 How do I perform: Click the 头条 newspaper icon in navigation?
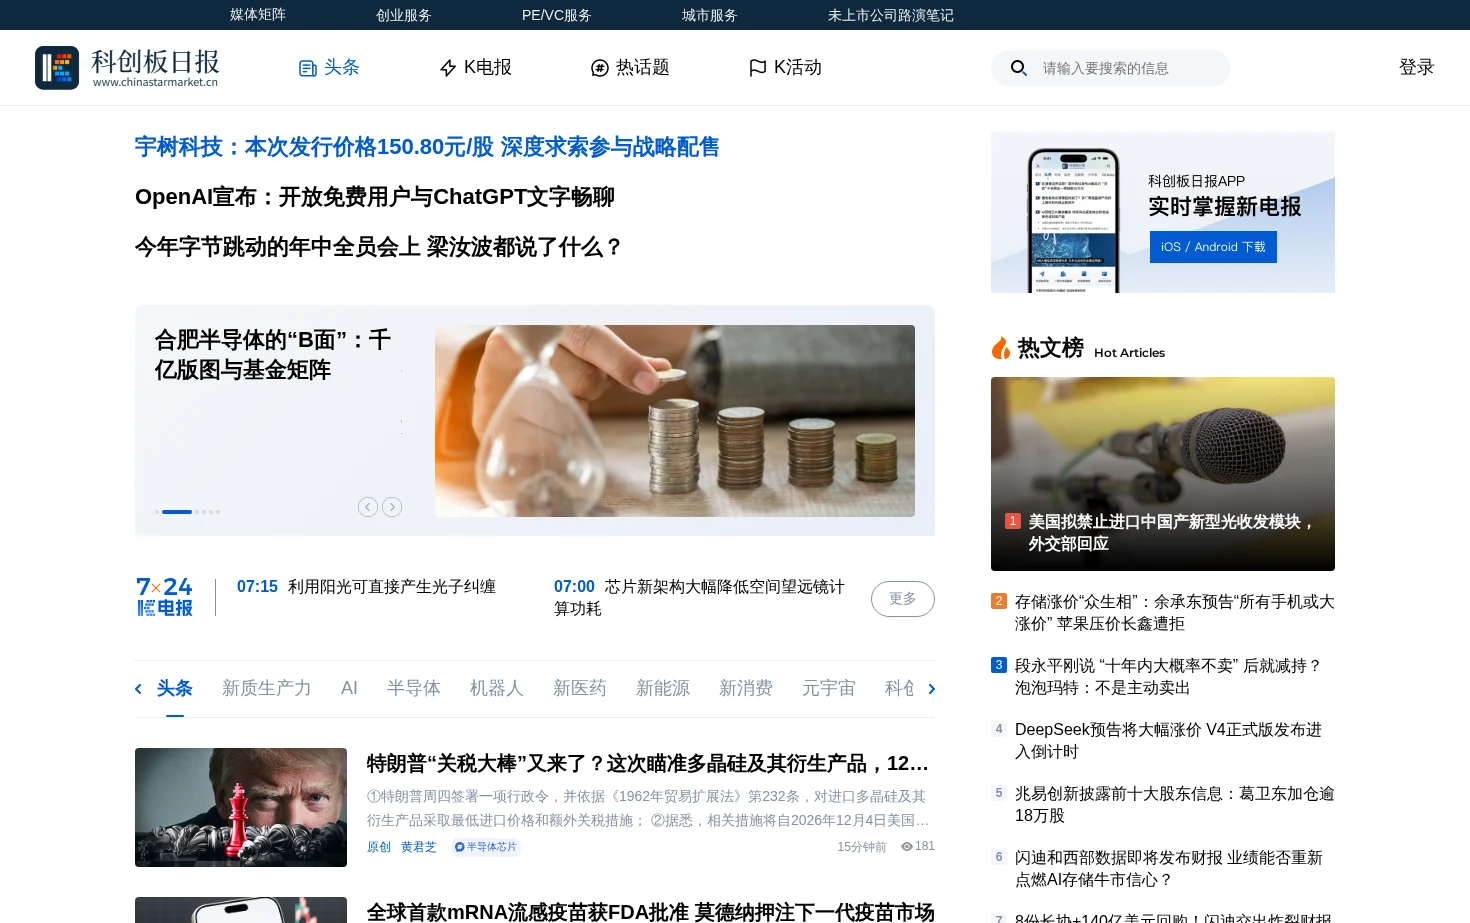308,68
